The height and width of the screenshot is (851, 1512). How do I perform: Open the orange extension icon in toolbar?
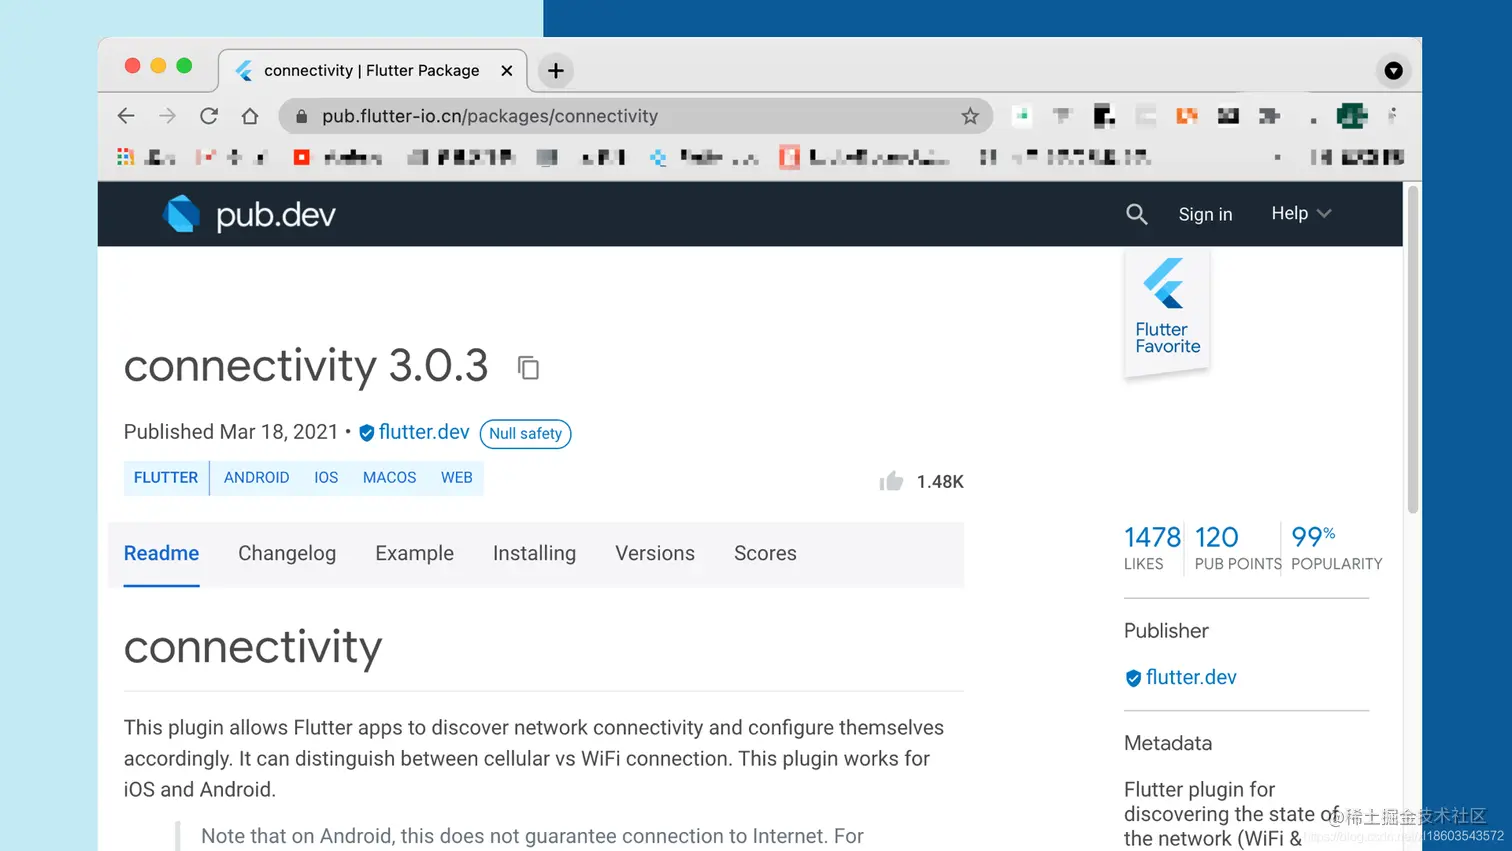(1187, 116)
